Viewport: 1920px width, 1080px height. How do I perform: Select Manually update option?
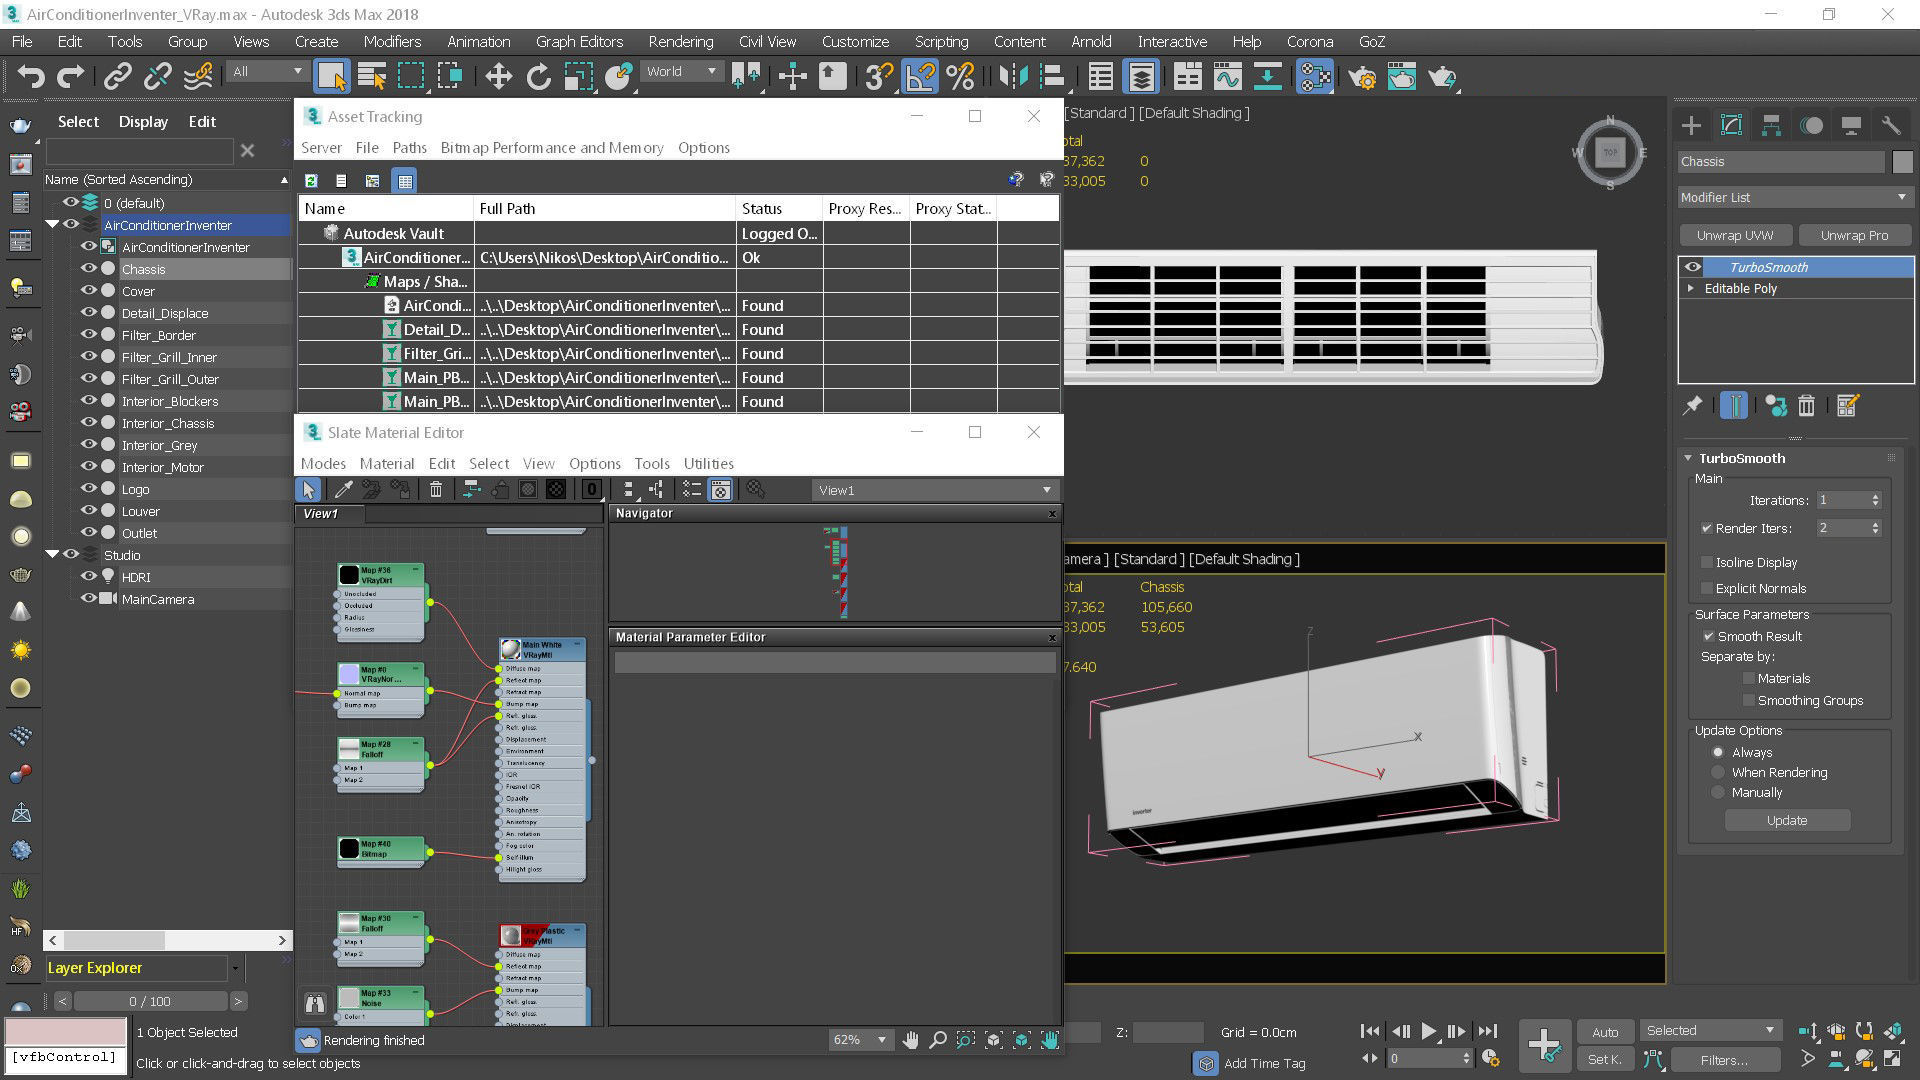pyautogui.click(x=1718, y=792)
